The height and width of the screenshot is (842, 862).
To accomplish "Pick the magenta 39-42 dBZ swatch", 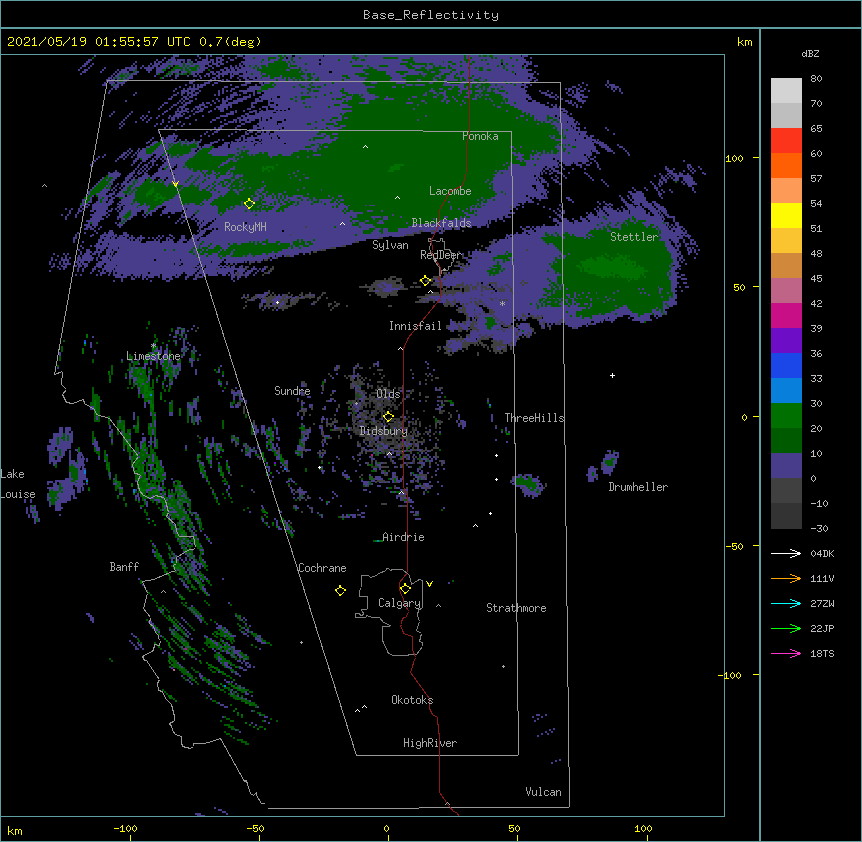I will click(786, 315).
